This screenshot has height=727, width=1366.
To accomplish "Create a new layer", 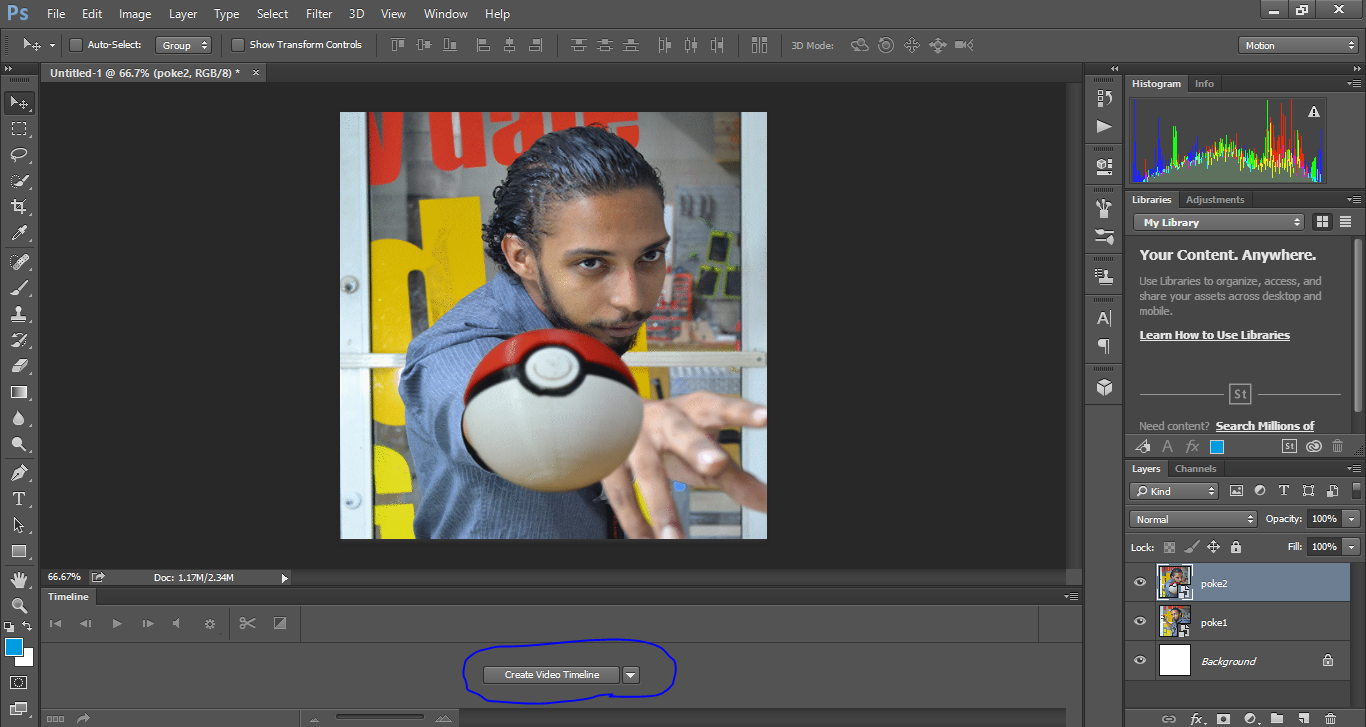I will (x=1303, y=718).
